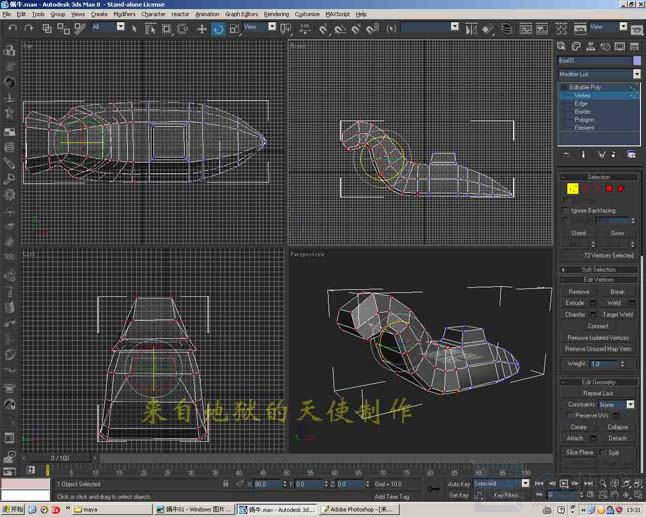
Task: Open Select by Name tool
Action: [150, 28]
